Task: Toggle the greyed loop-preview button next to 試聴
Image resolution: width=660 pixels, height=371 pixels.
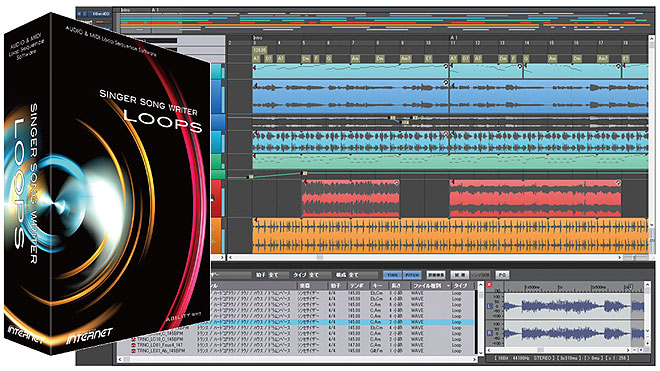Action: pos(480,275)
